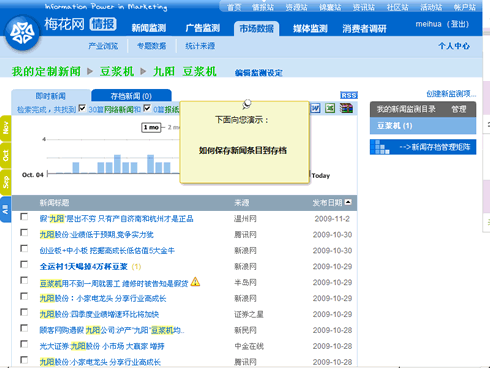
Task: Click the pushpin on the yellow note
Action: [246, 104]
